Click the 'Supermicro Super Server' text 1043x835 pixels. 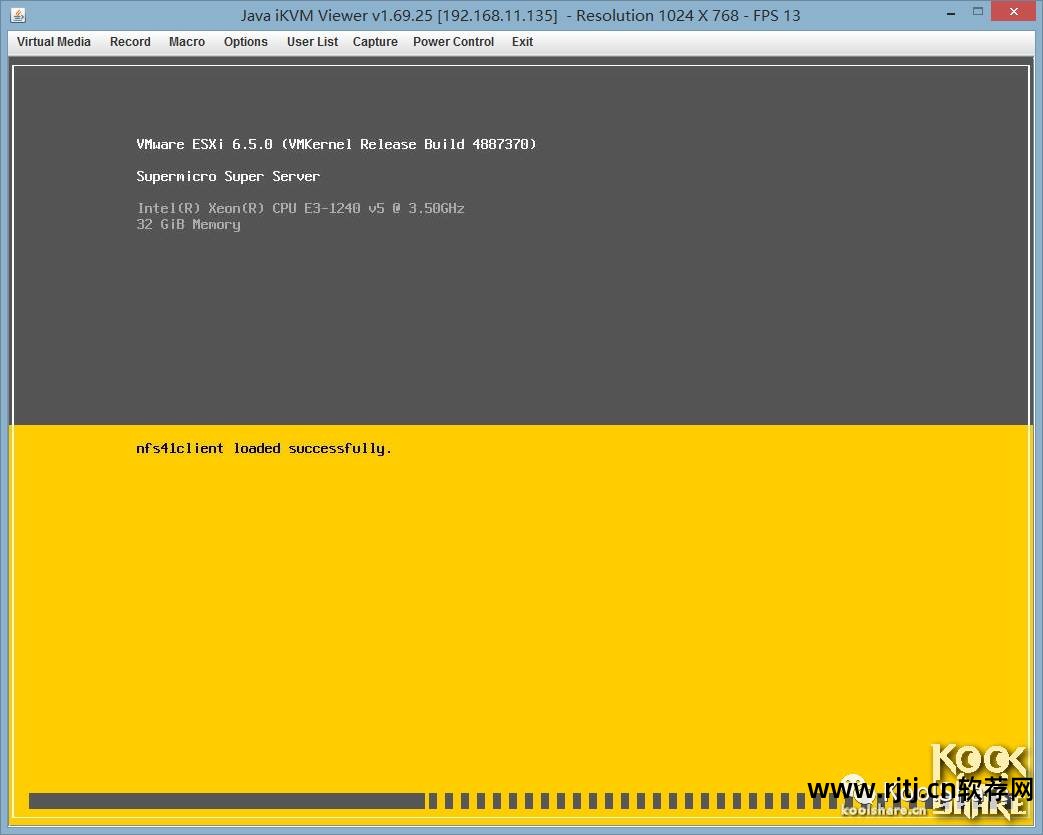[x=228, y=176]
